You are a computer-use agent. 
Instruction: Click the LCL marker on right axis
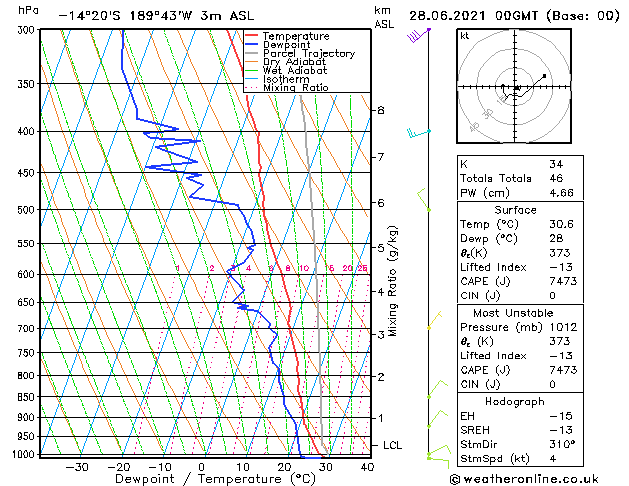click(394, 445)
